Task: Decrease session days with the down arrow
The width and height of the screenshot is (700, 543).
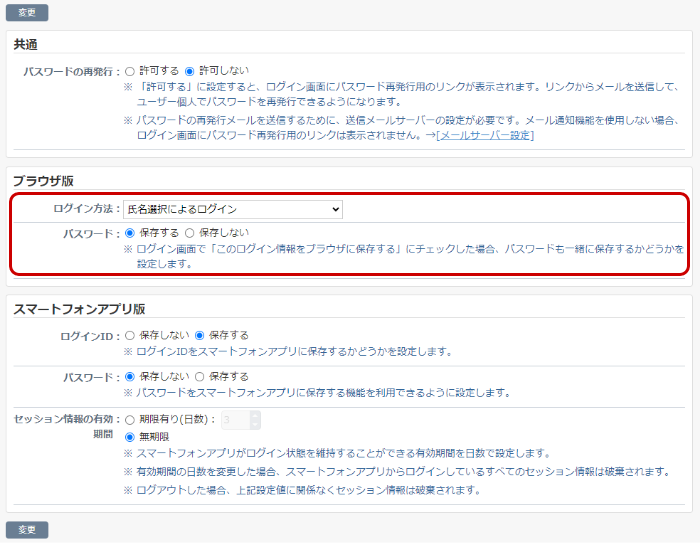Action: 255,425
